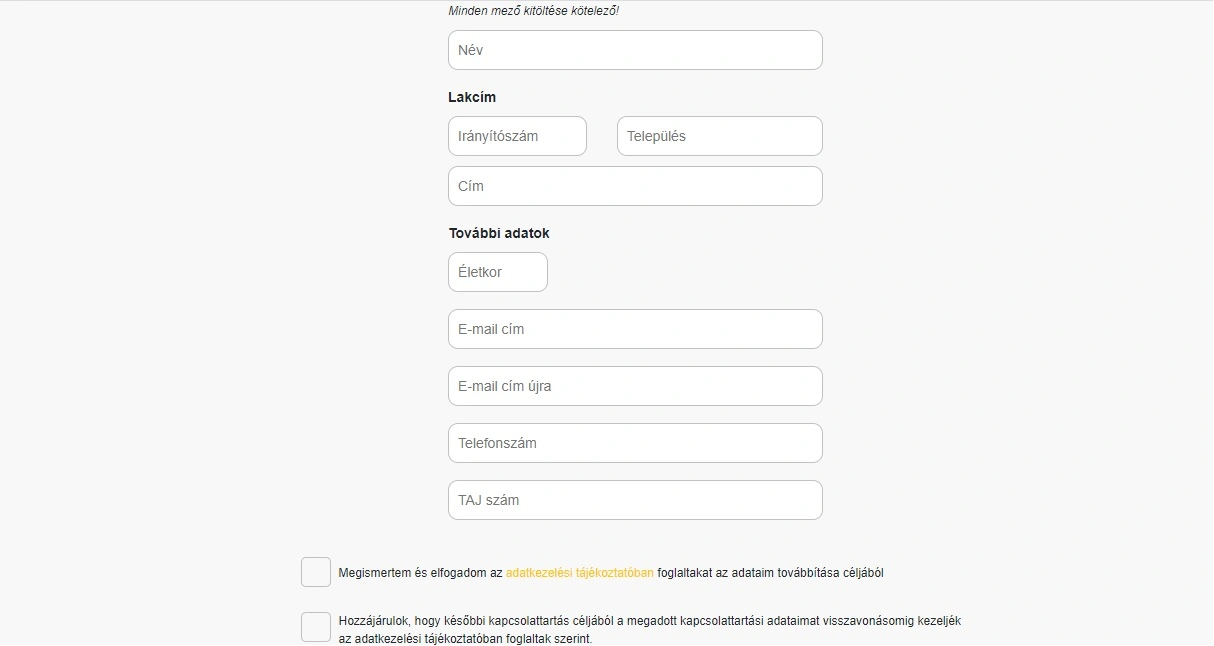The width and height of the screenshot is (1214, 646).
Task: Click the Lakcím section heading
Action: pyautogui.click(x=472, y=97)
